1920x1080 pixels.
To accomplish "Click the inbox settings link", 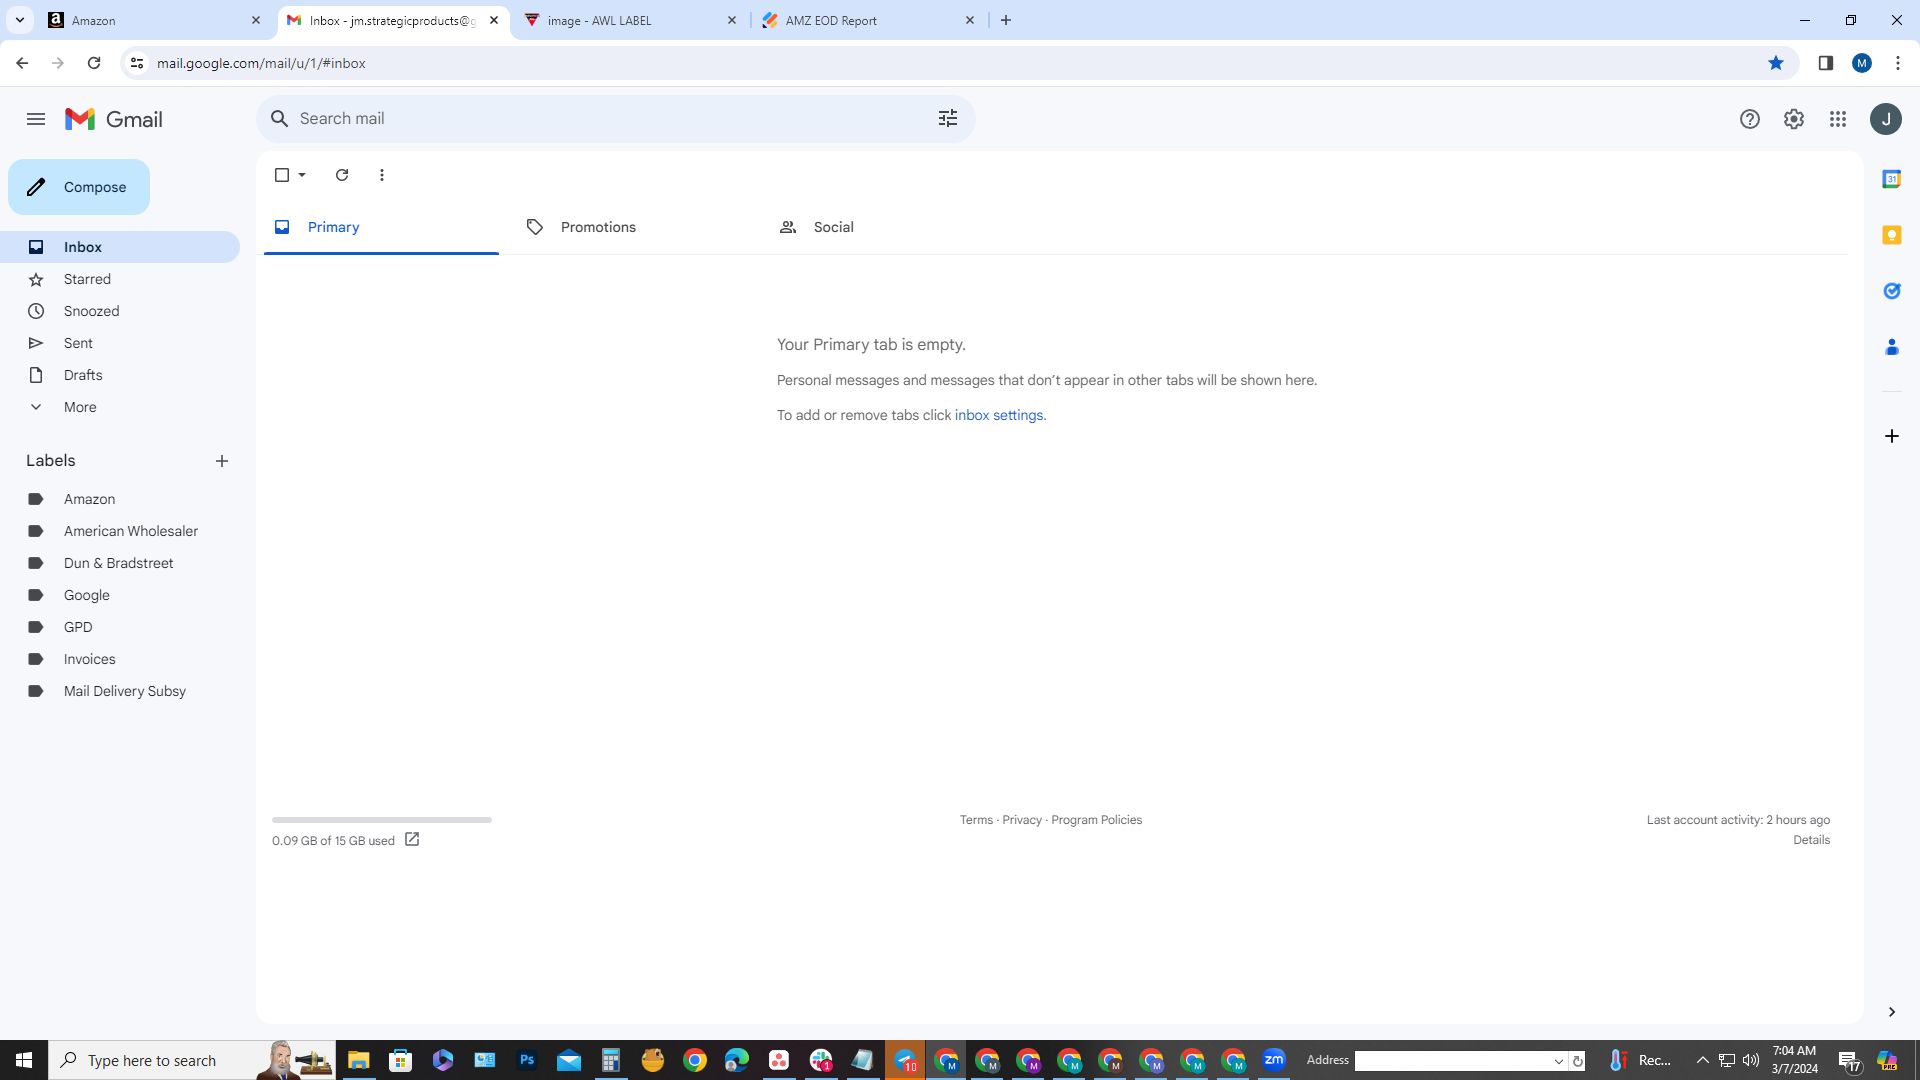I will (x=998, y=415).
